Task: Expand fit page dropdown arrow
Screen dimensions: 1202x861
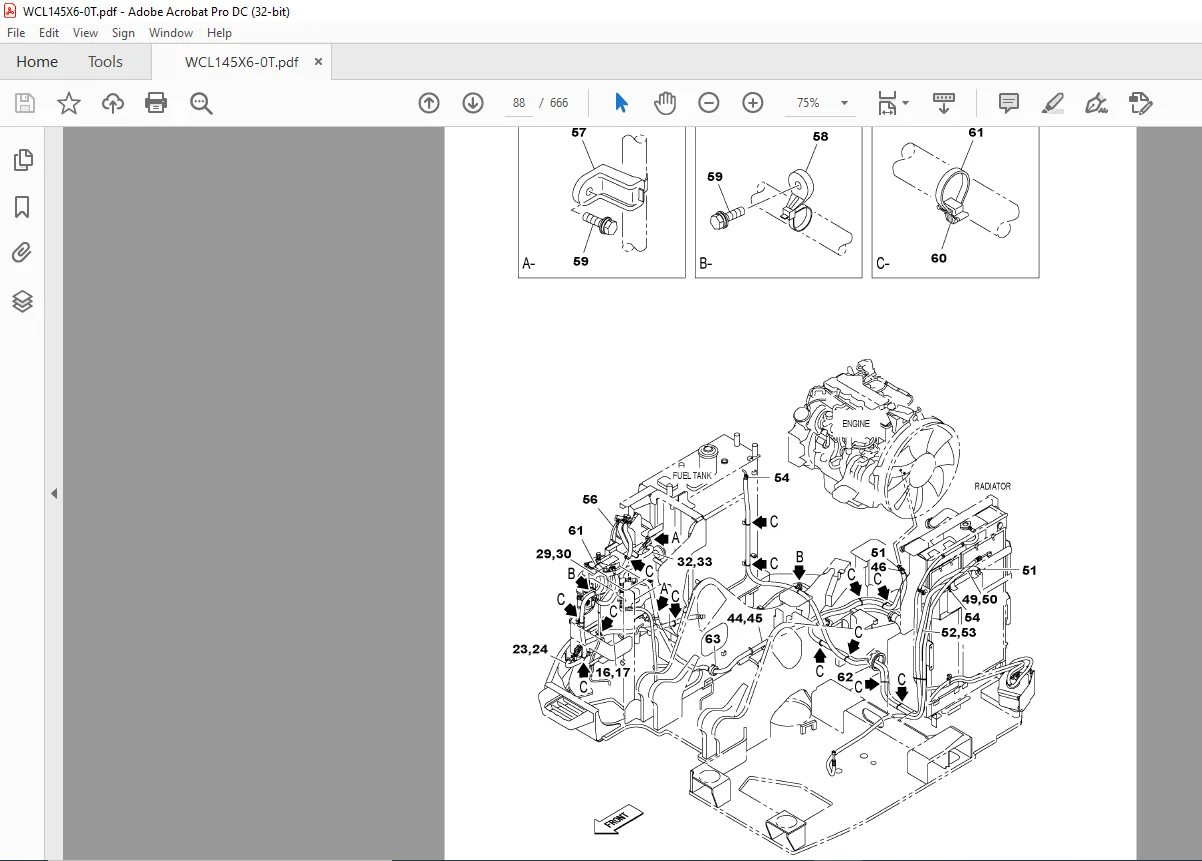Action: 905,103
